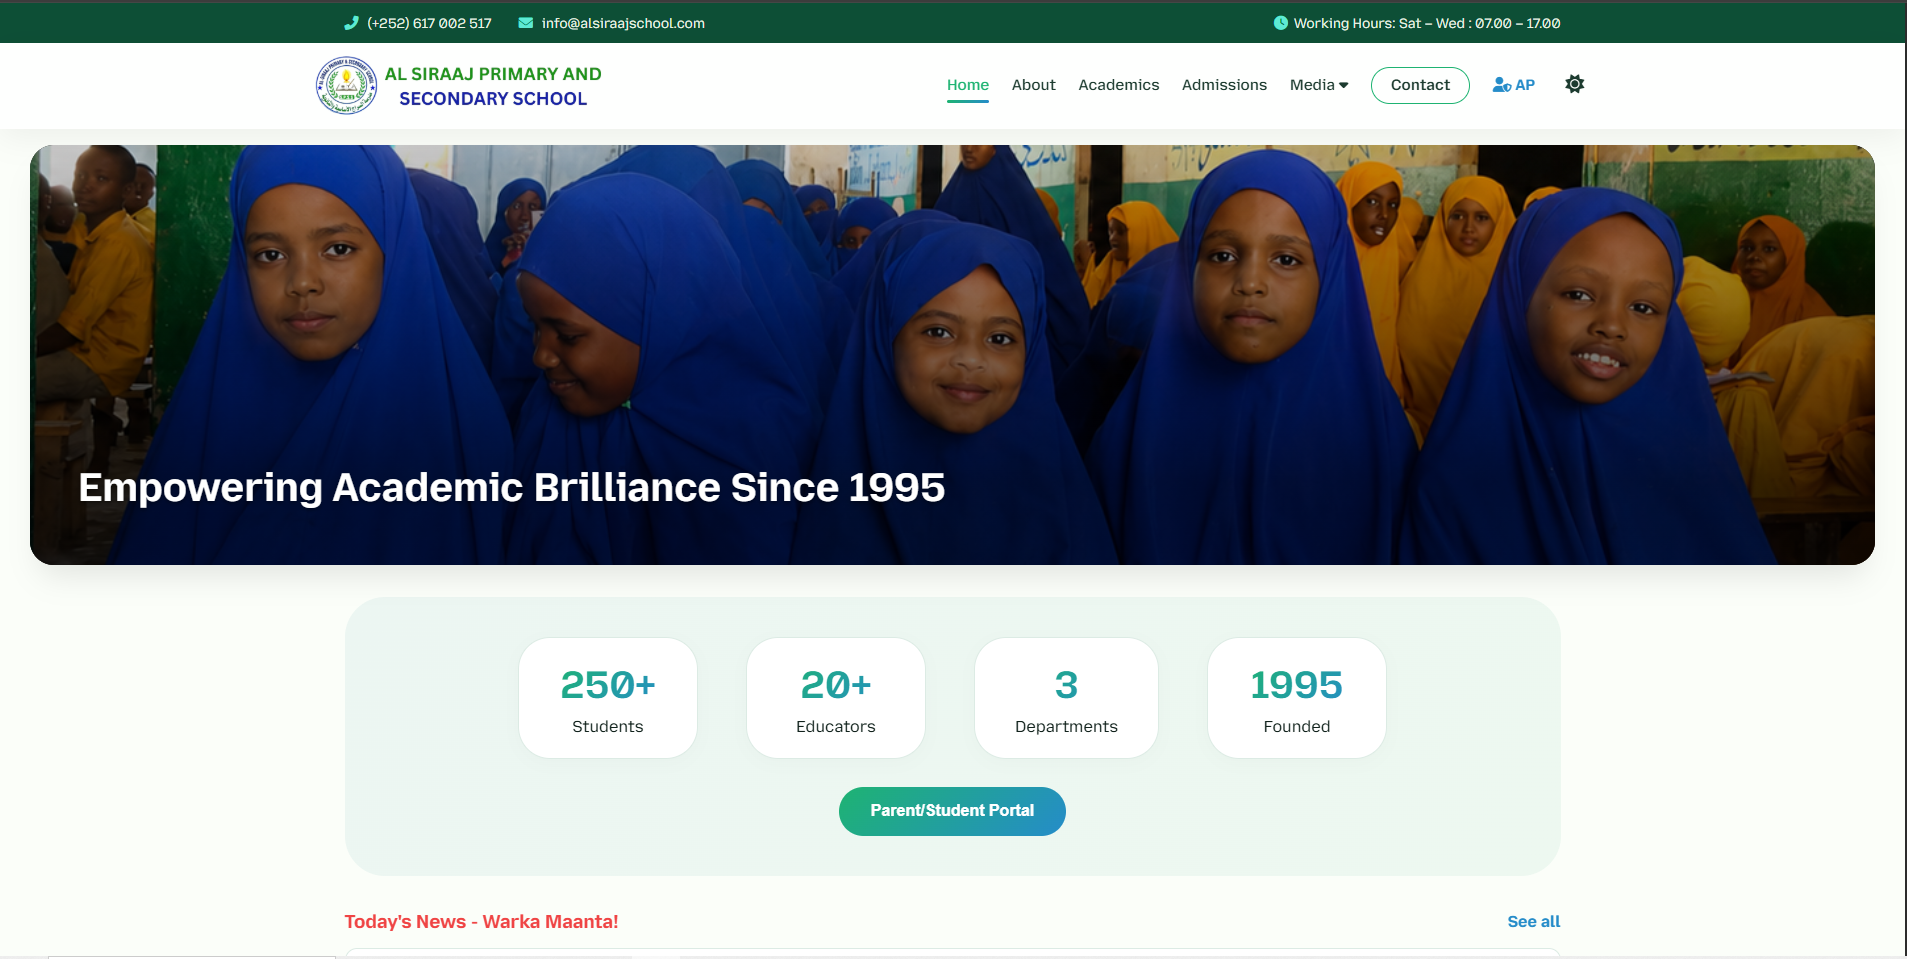Select the 1995 Founded stat card

(x=1297, y=698)
